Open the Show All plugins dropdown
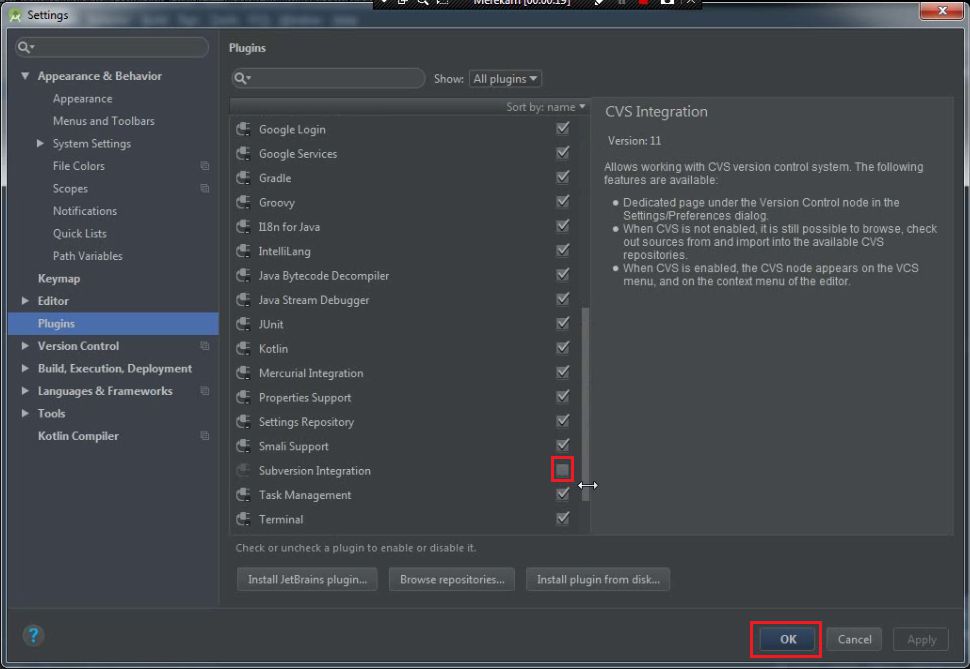Viewport: 970px width, 669px height. pyautogui.click(x=505, y=79)
